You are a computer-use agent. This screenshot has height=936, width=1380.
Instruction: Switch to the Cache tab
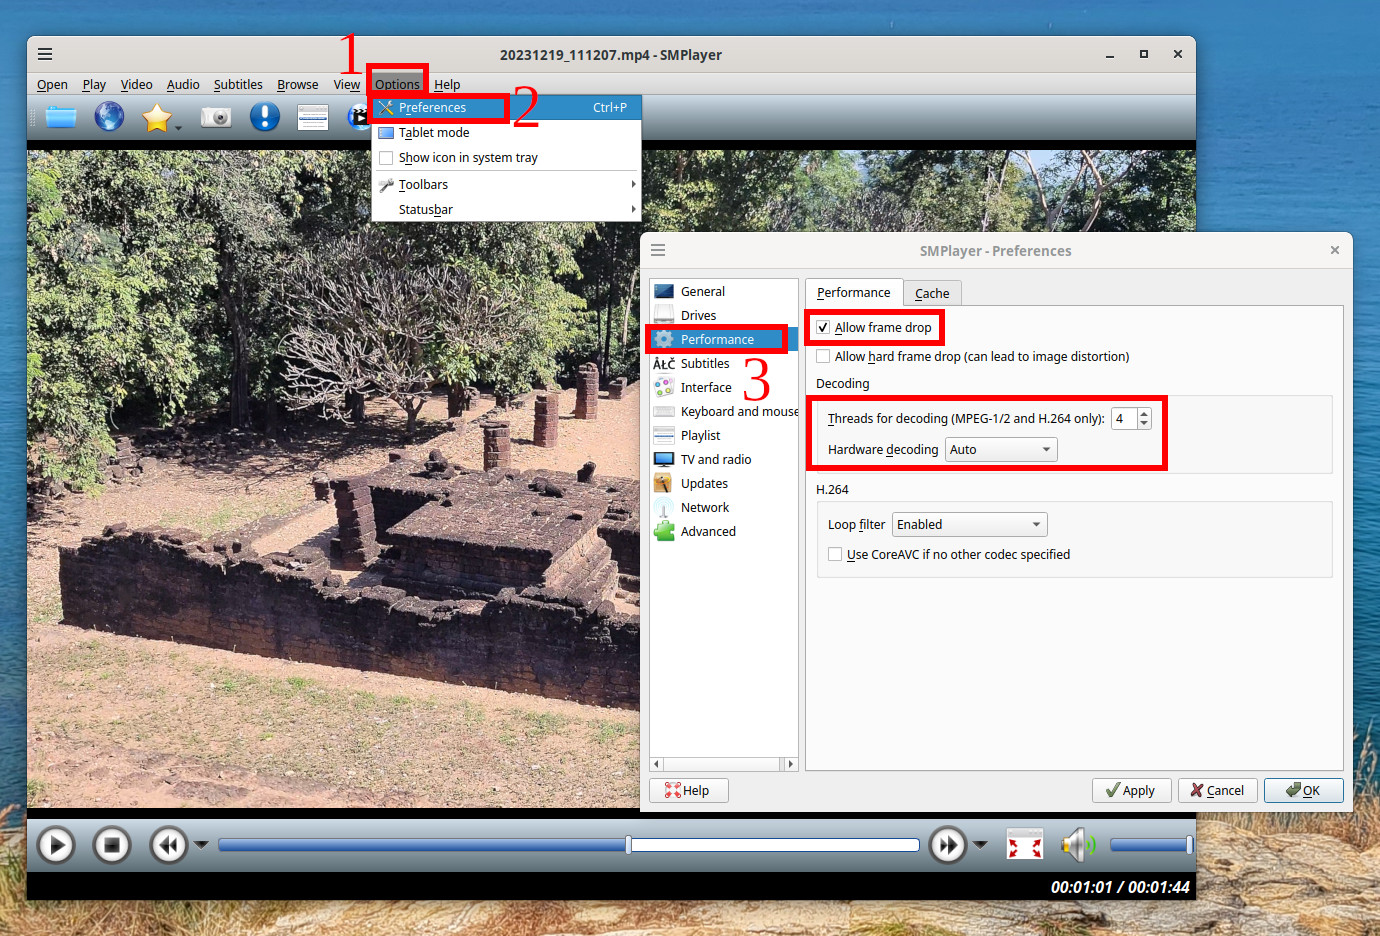coord(932,293)
